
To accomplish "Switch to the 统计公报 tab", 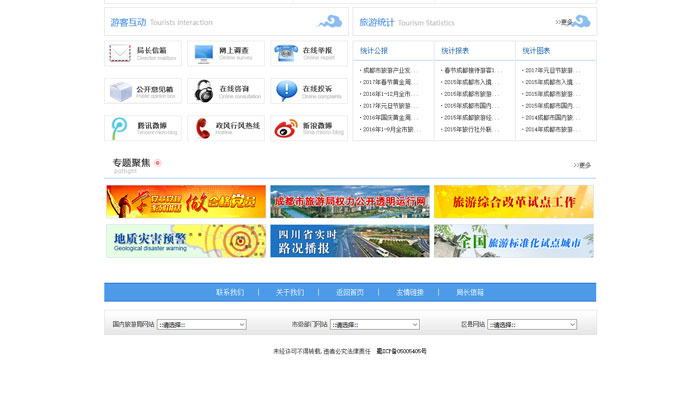I will click(374, 51).
